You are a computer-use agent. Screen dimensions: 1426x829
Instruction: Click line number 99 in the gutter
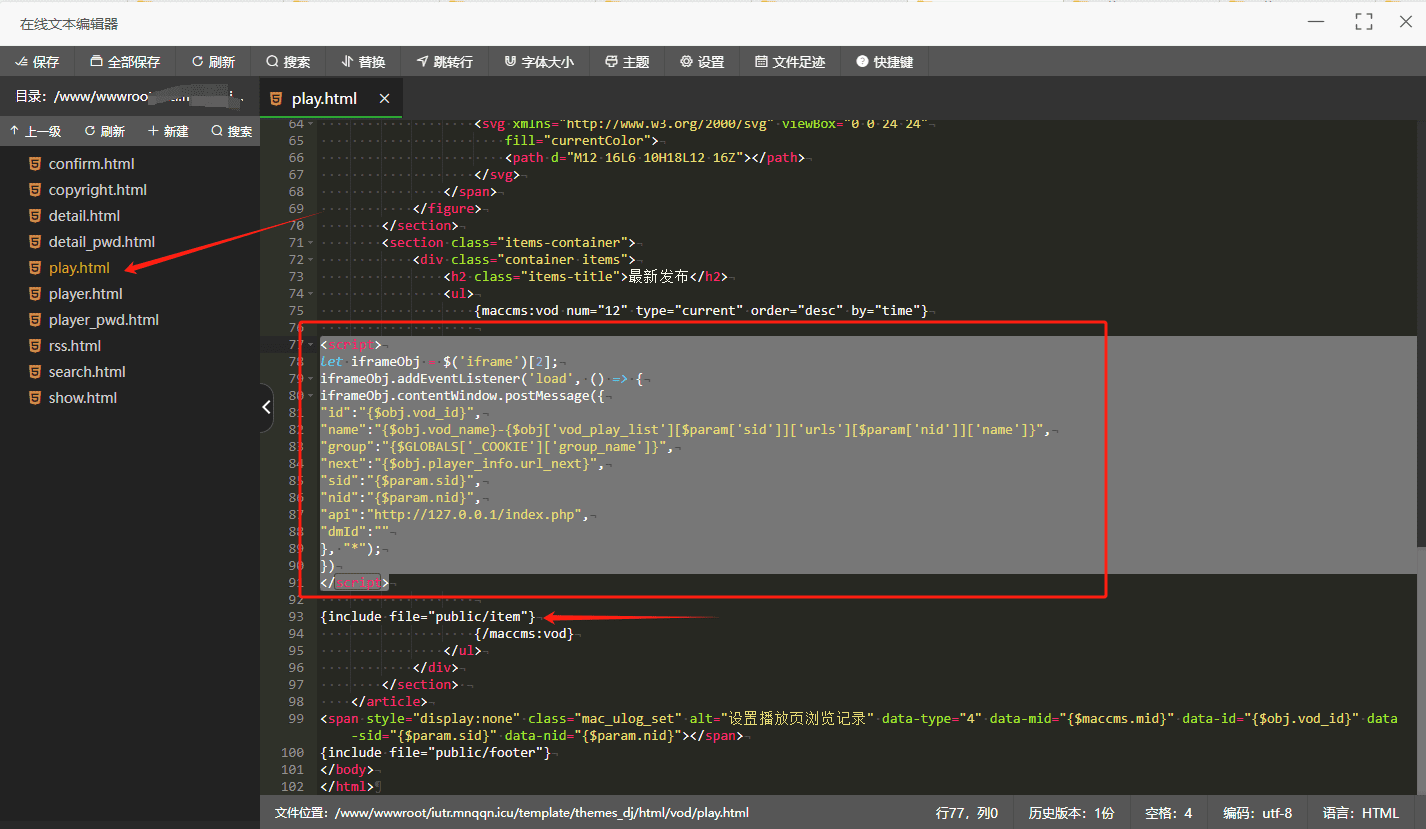tap(293, 718)
